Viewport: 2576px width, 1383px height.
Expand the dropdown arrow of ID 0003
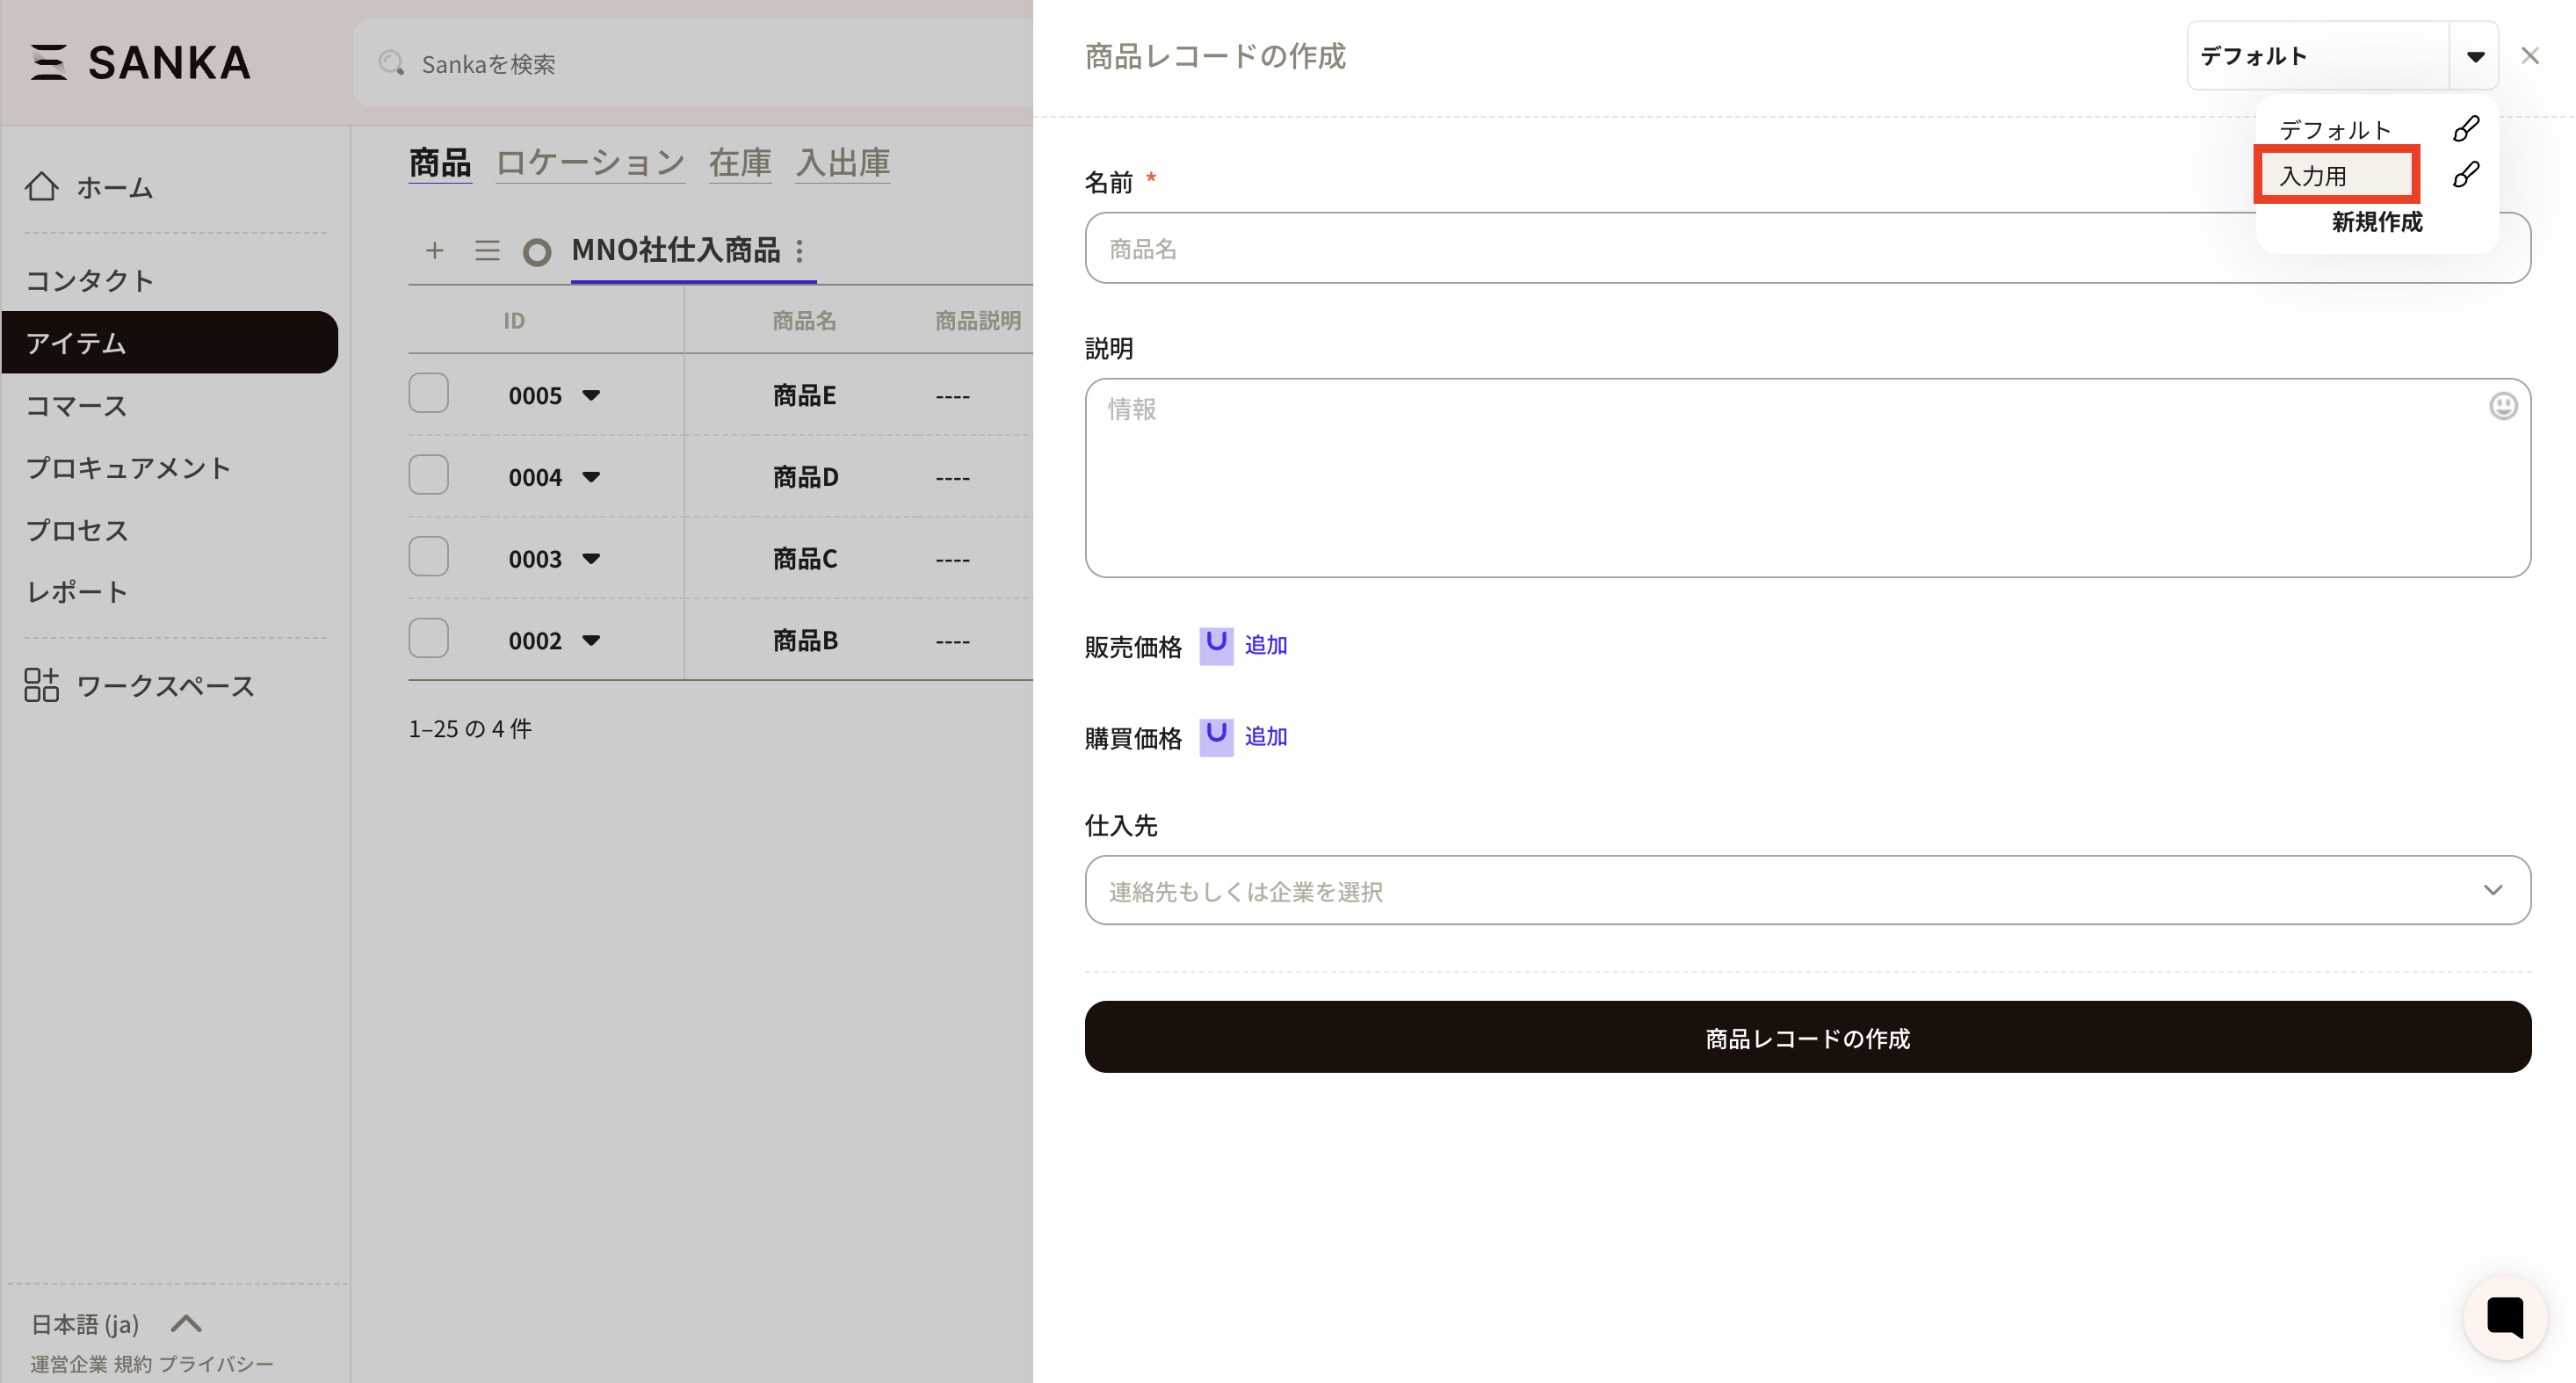591,559
